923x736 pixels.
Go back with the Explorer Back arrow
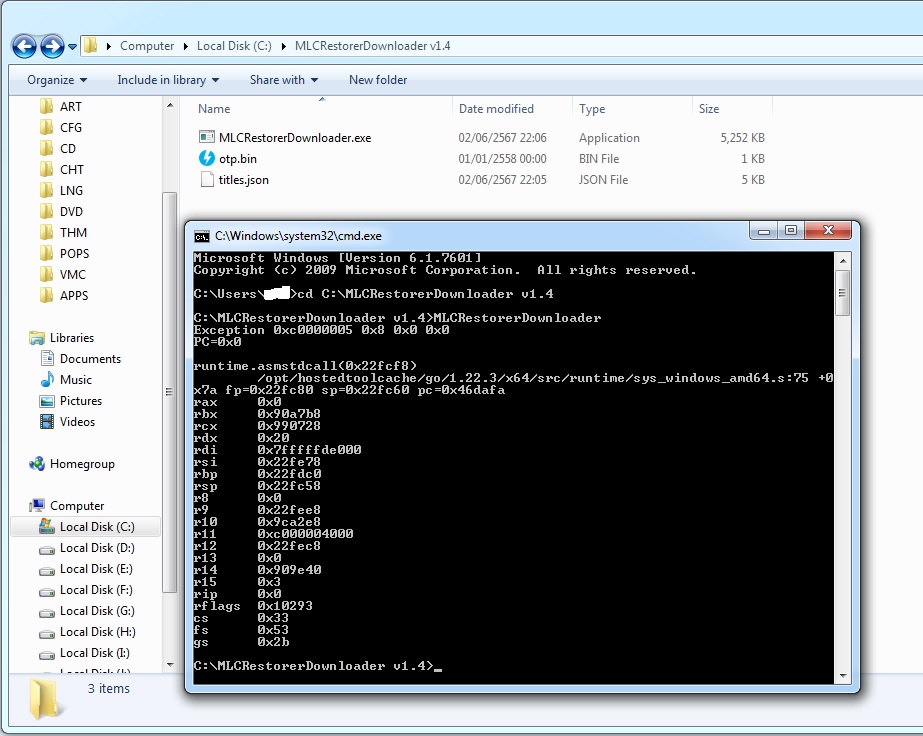click(x=25, y=47)
